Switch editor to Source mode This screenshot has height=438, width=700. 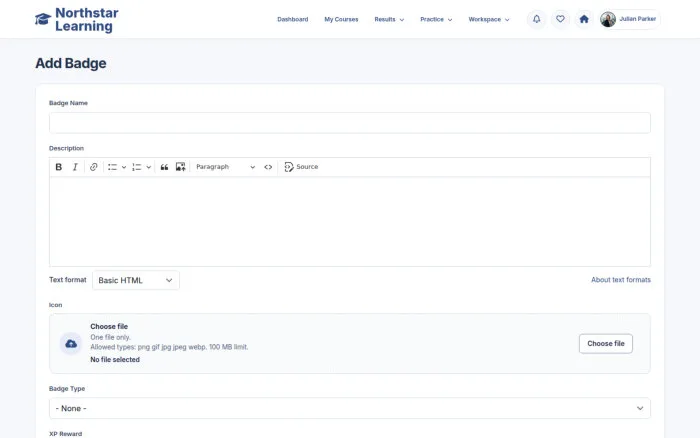coord(301,167)
